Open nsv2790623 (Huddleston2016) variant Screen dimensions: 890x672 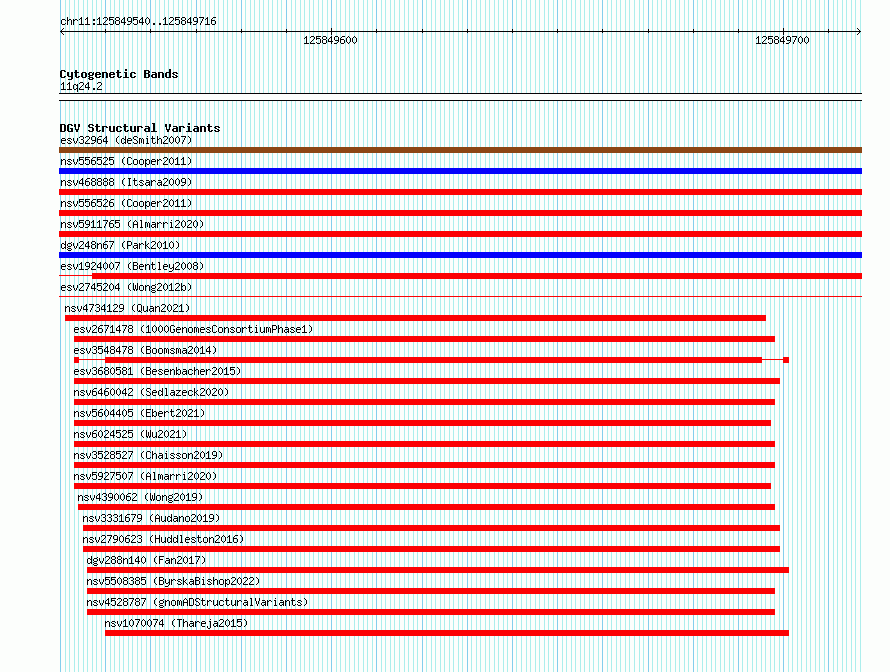tap(163, 539)
